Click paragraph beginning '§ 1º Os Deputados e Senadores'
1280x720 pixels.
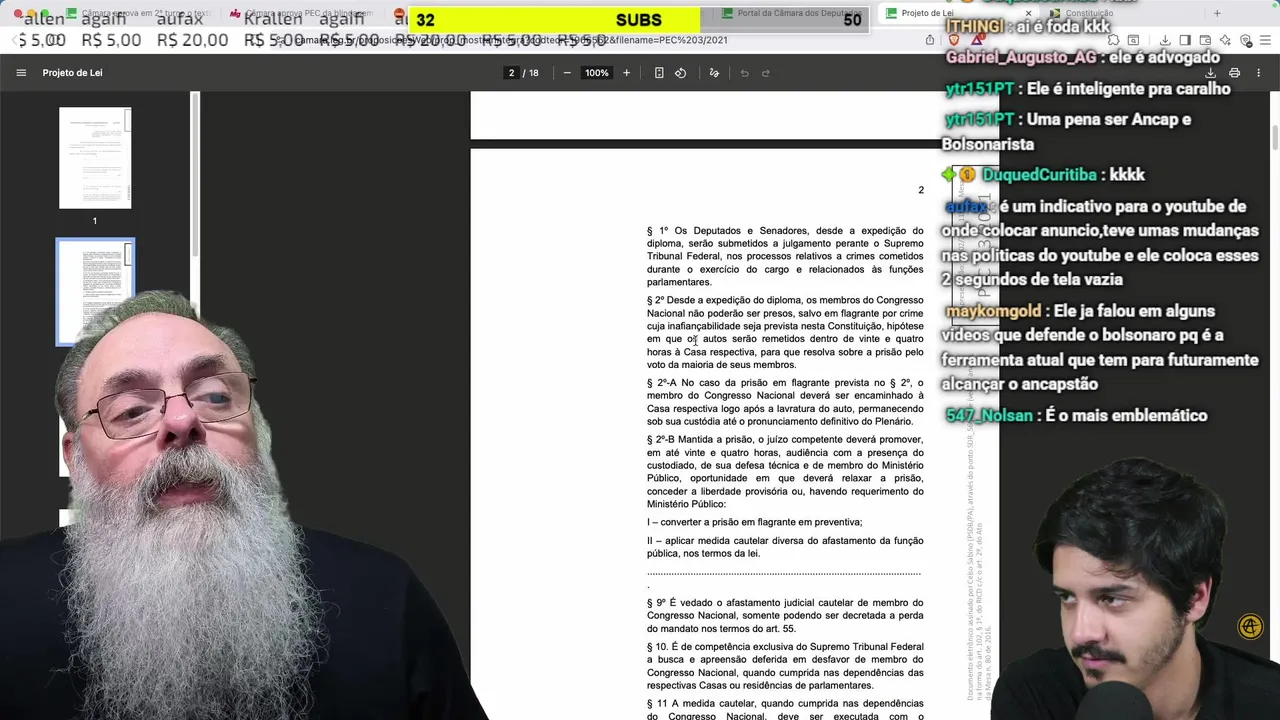[x=785, y=256]
